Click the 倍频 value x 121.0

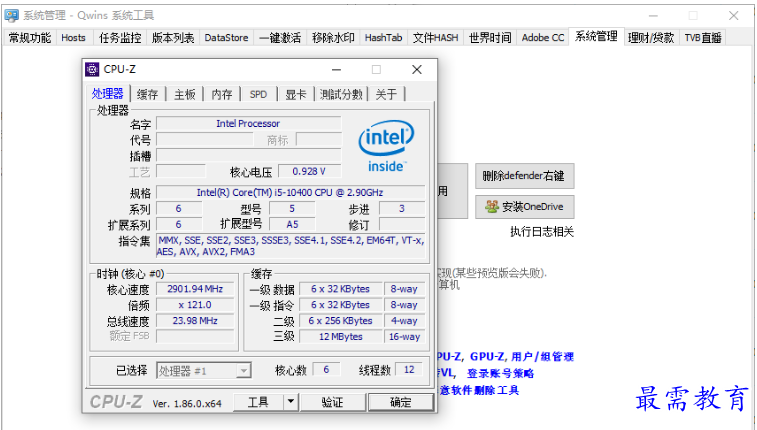pyautogui.click(x=195, y=305)
